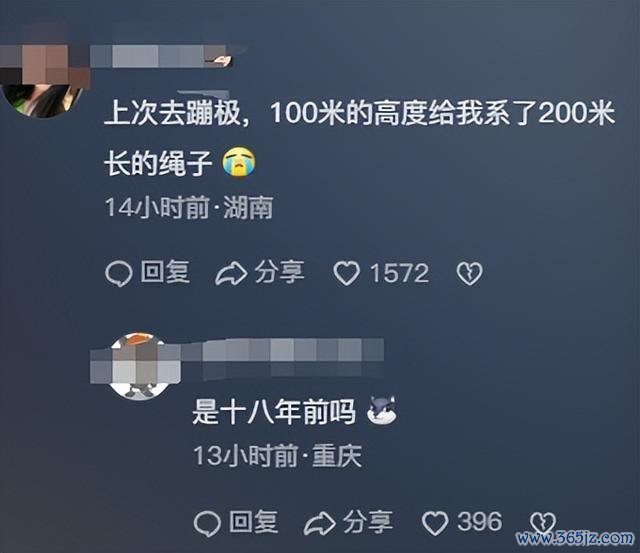Click the crying emoji after 长的绳子
Image resolution: width=640 pixels, height=553 pixels.
(x=239, y=162)
